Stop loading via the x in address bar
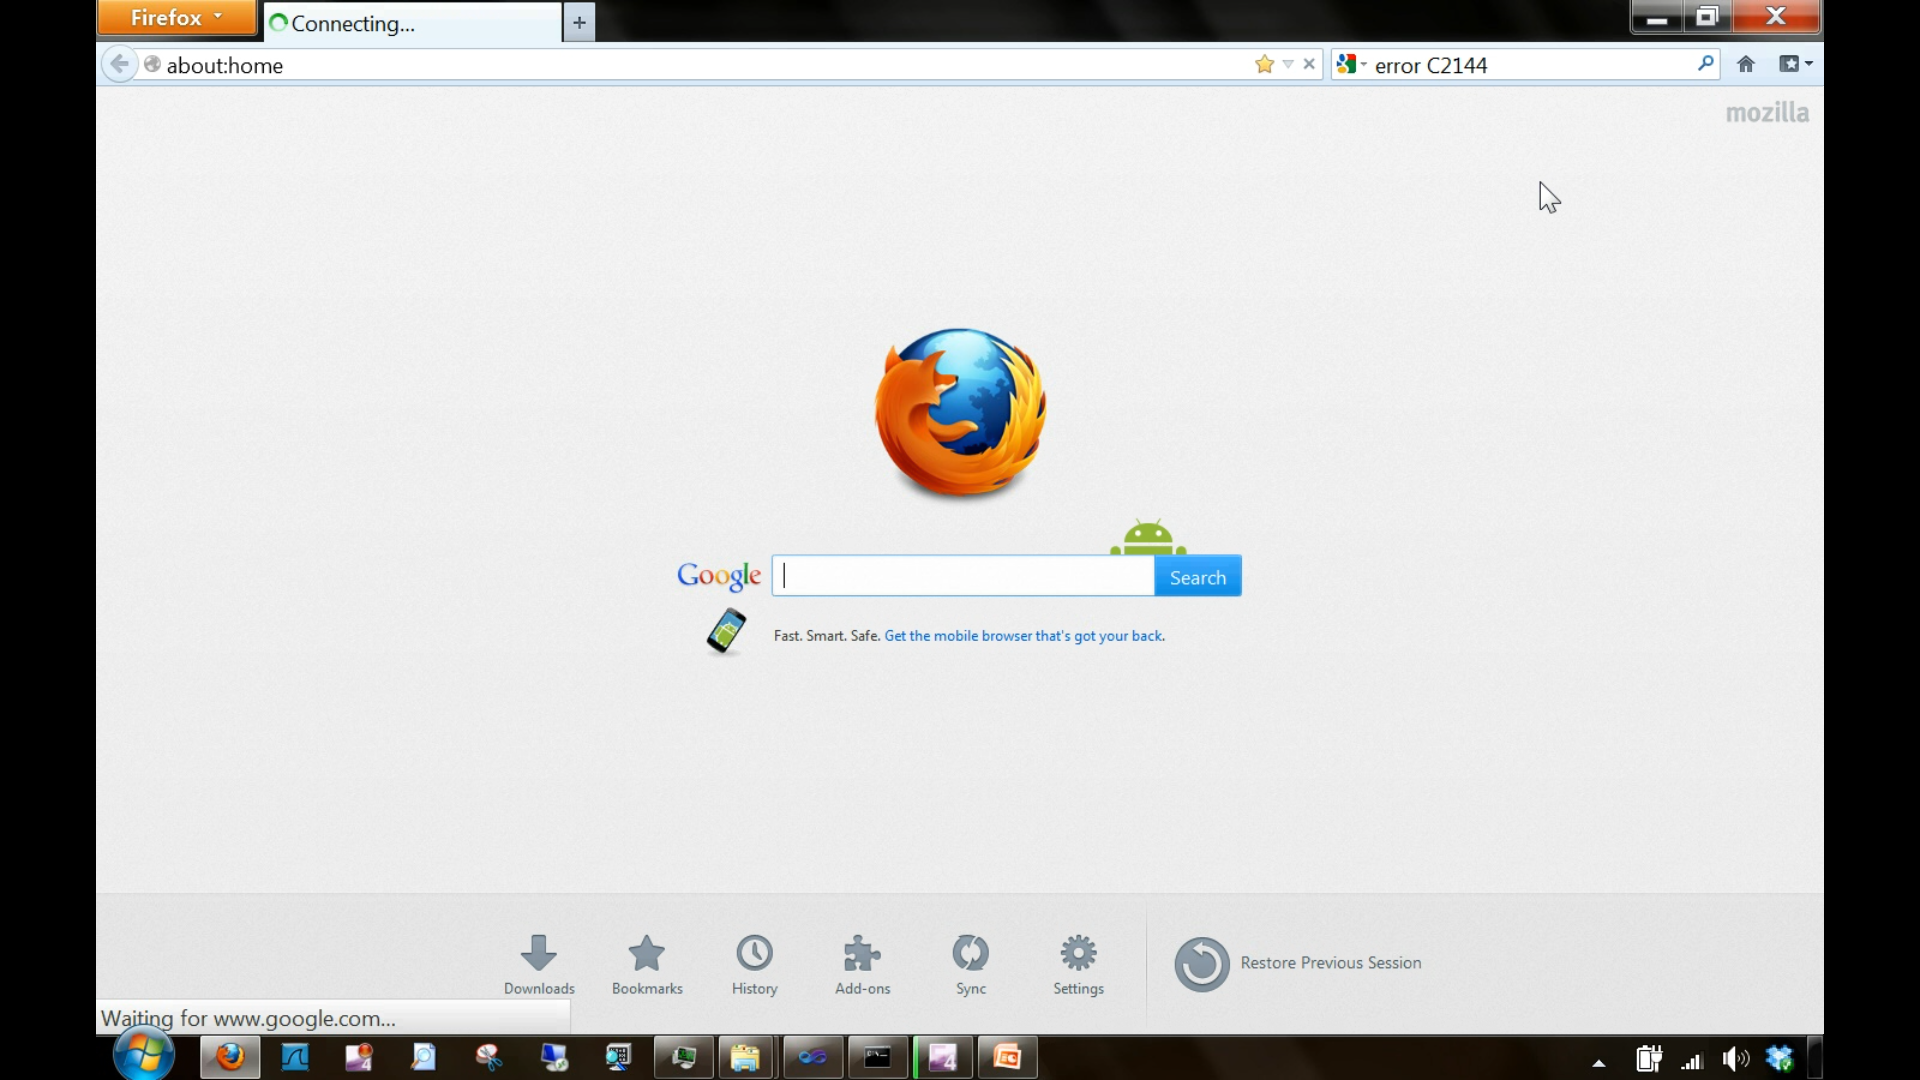Viewport: 1920px width, 1080px height. pos(1310,64)
